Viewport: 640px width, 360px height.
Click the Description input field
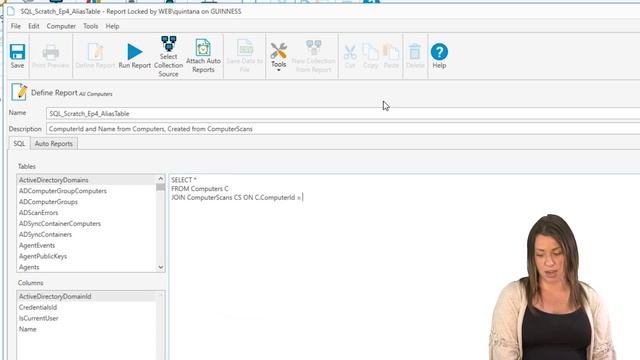(343, 129)
